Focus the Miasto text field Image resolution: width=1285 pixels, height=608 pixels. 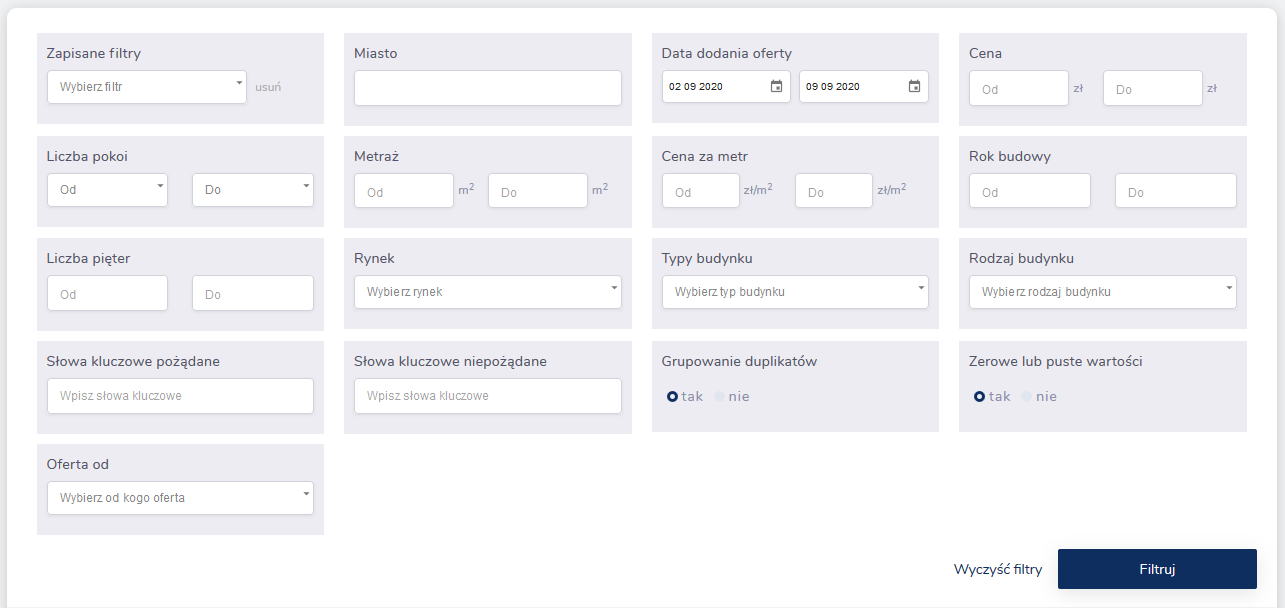[x=488, y=88]
